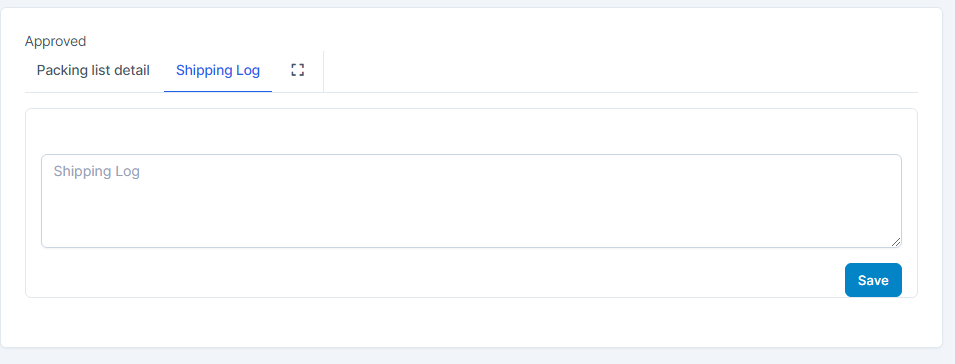Toggle fullscreen mode for the tab panel

click(x=297, y=70)
